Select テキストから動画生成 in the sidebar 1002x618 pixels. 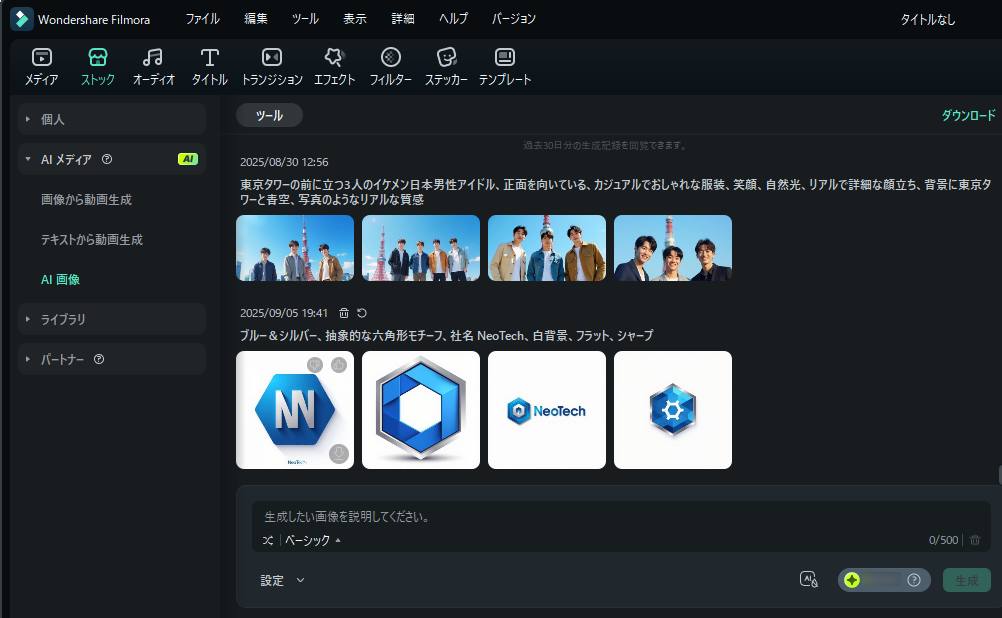(x=92, y=240)
